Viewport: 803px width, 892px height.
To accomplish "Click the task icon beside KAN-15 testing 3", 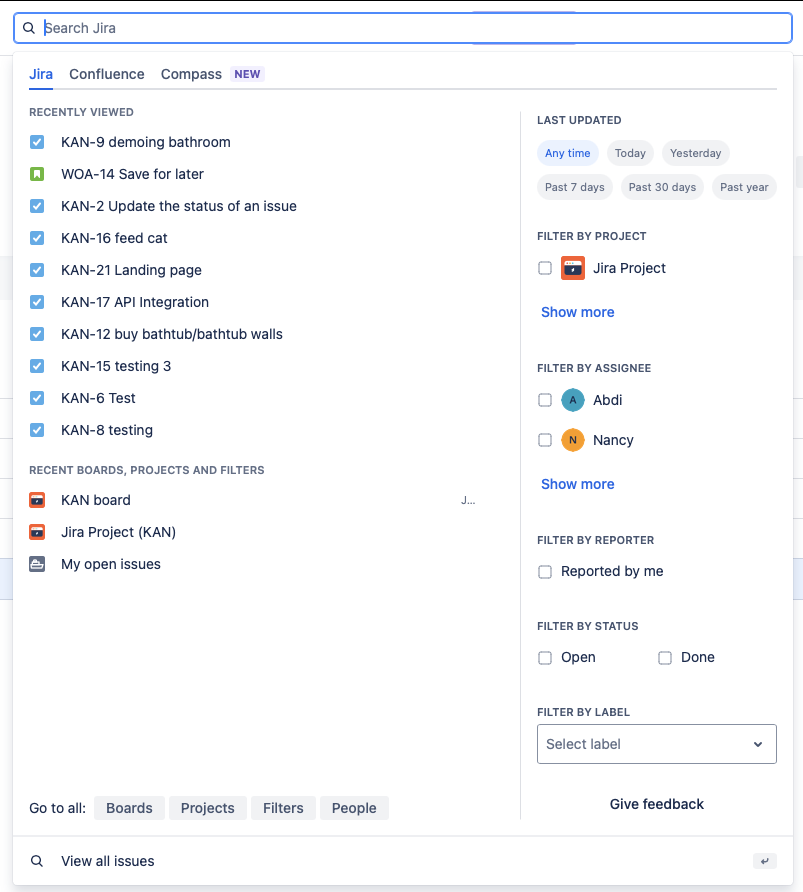I will coord(37,366).
